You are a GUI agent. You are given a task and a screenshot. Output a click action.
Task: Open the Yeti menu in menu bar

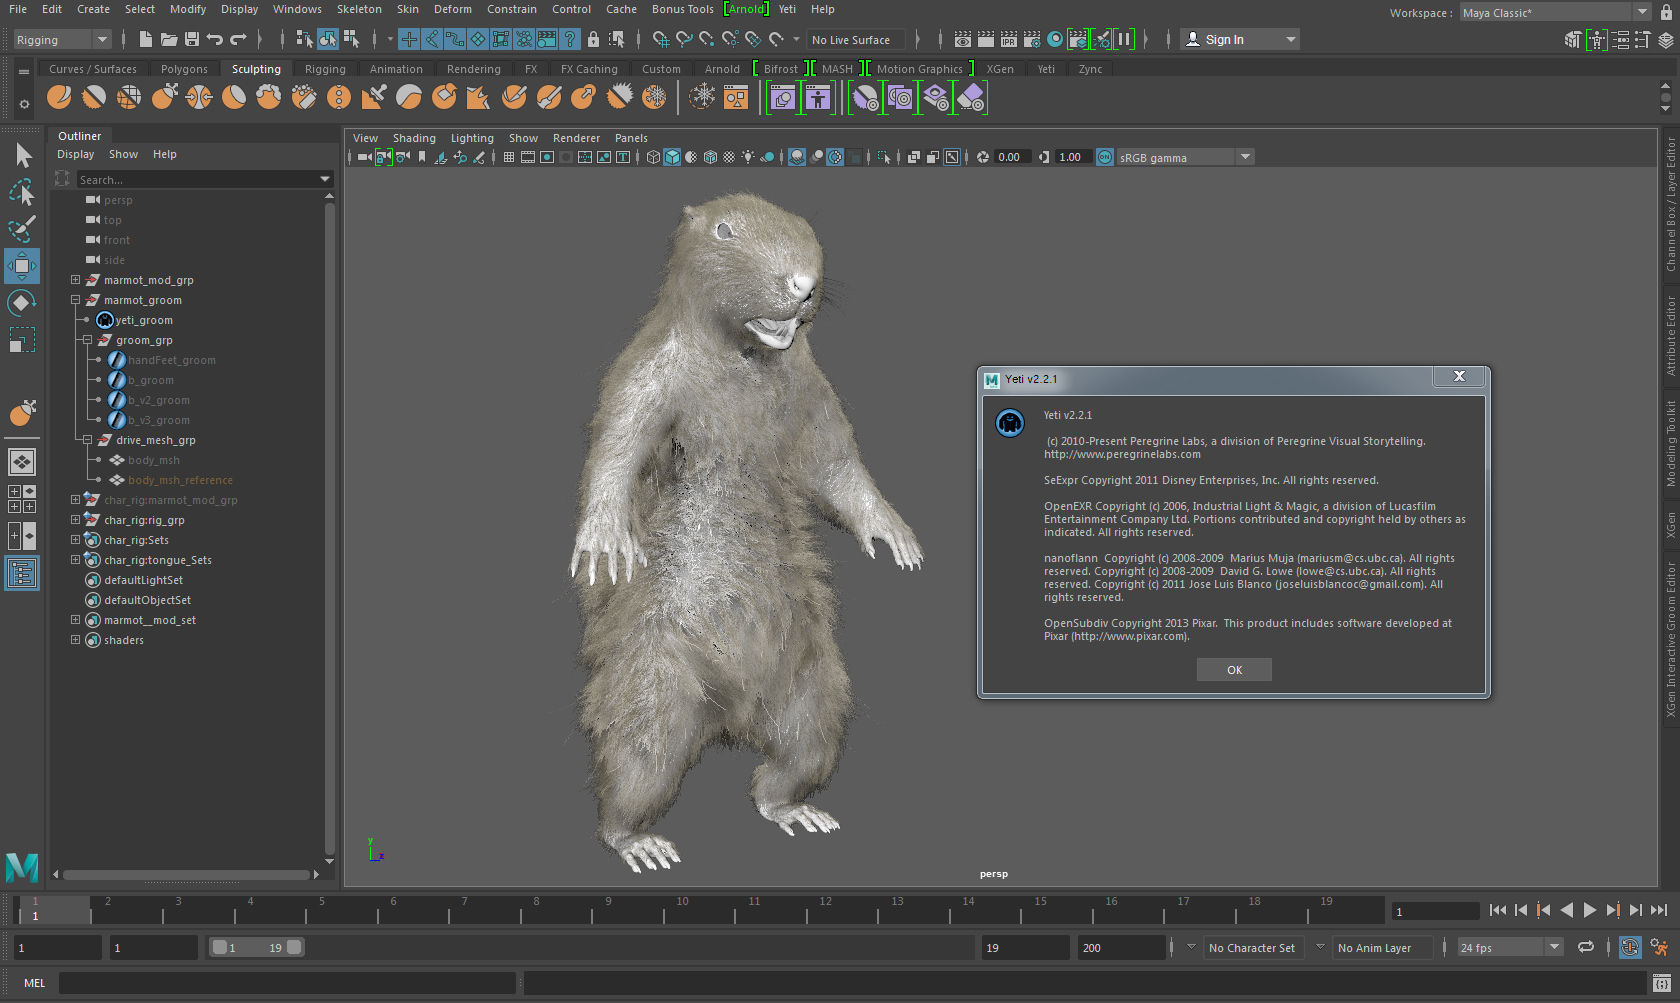pyautogui.click(x=787, y=9)
